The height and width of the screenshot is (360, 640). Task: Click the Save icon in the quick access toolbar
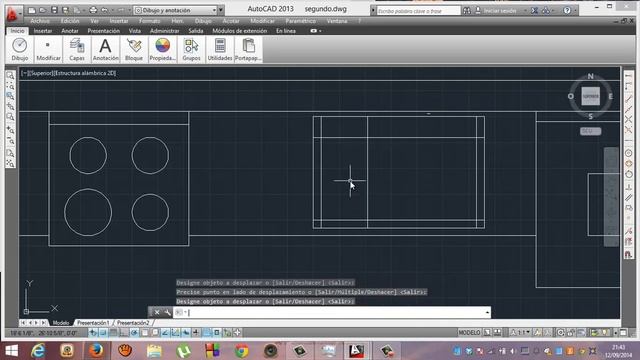point(54,10)
